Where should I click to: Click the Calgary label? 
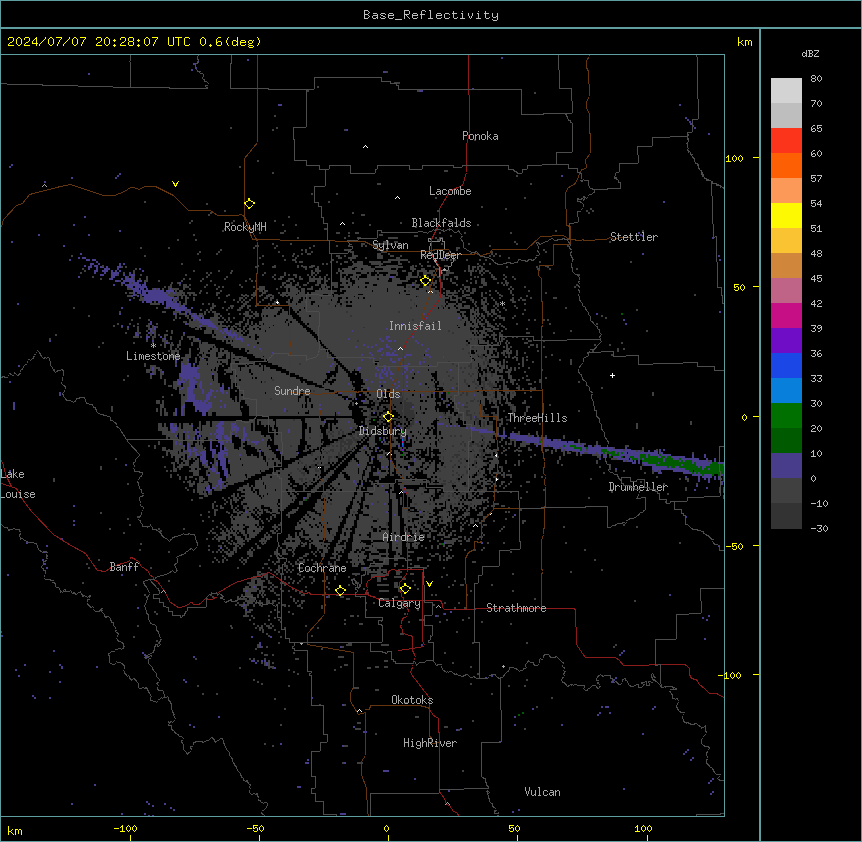click(399, 603)
